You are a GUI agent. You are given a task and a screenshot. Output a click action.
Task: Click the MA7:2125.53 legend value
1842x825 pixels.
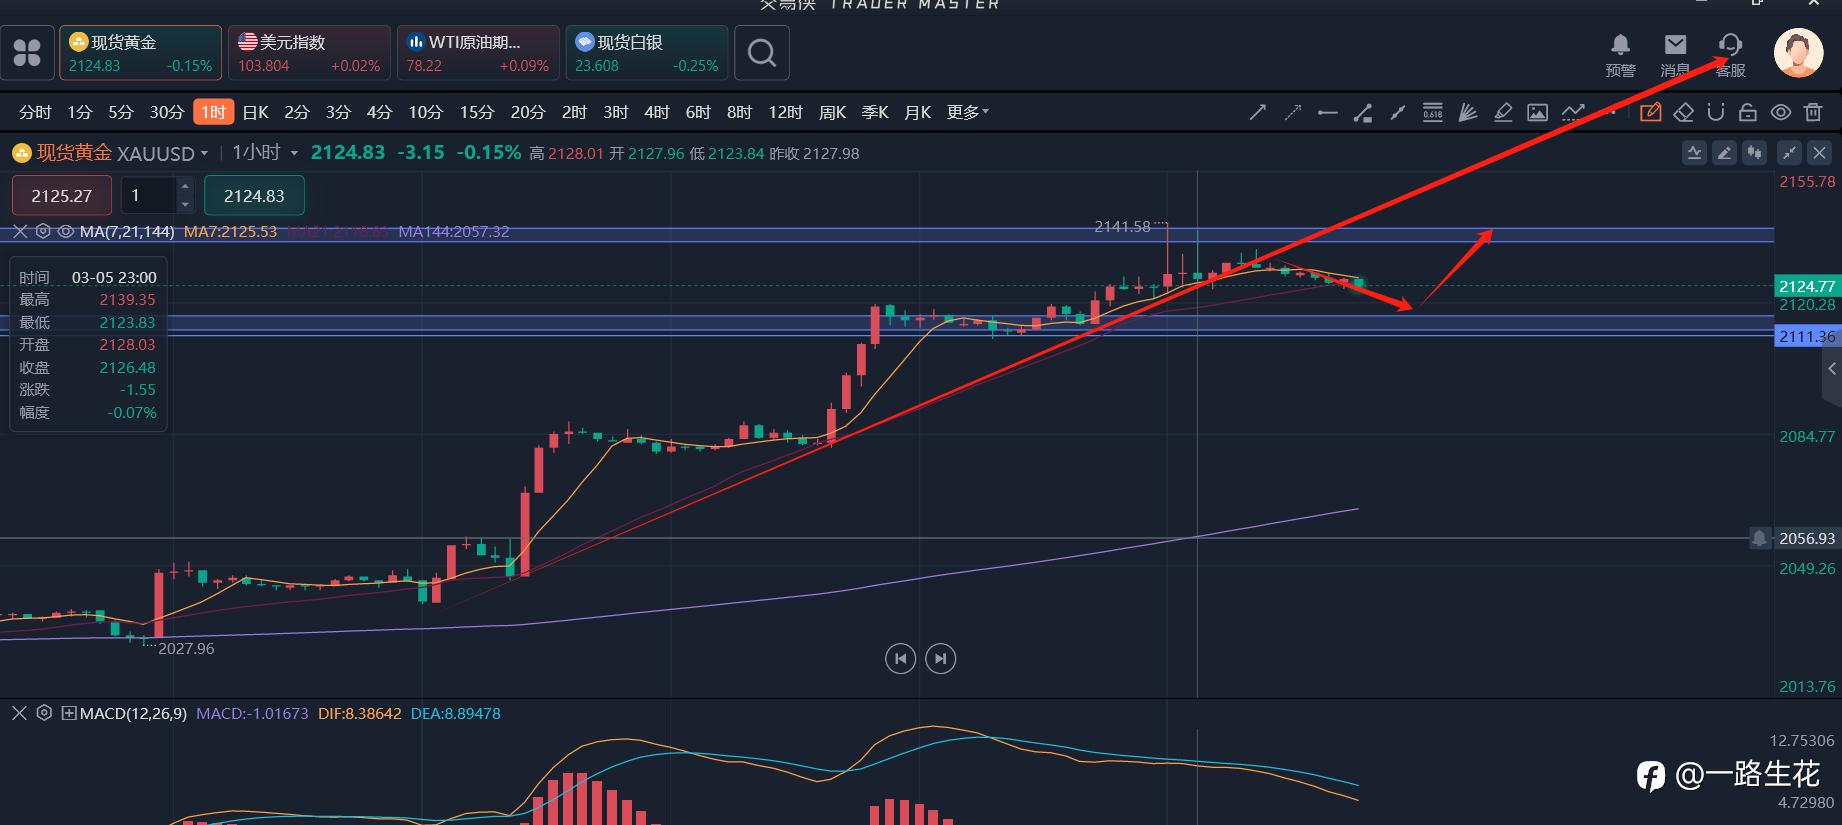click(x=230, y=231)
